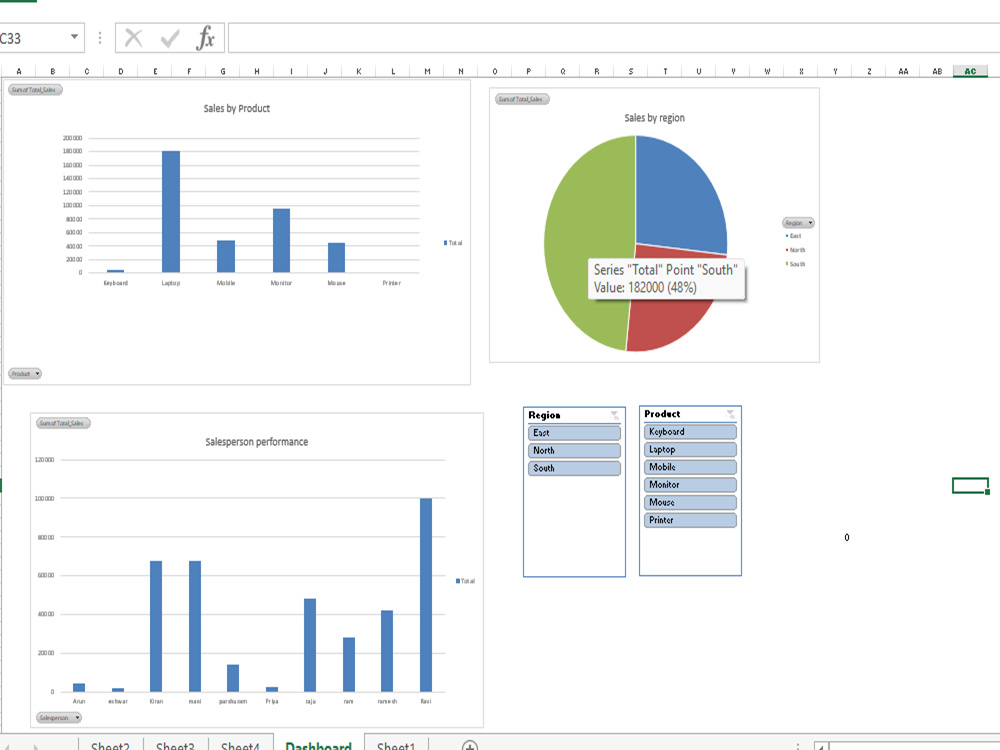The width and height of the screenshot is (1000, 750).
Task: Toggle the Printer product slicer item
Action: (690, 520)
